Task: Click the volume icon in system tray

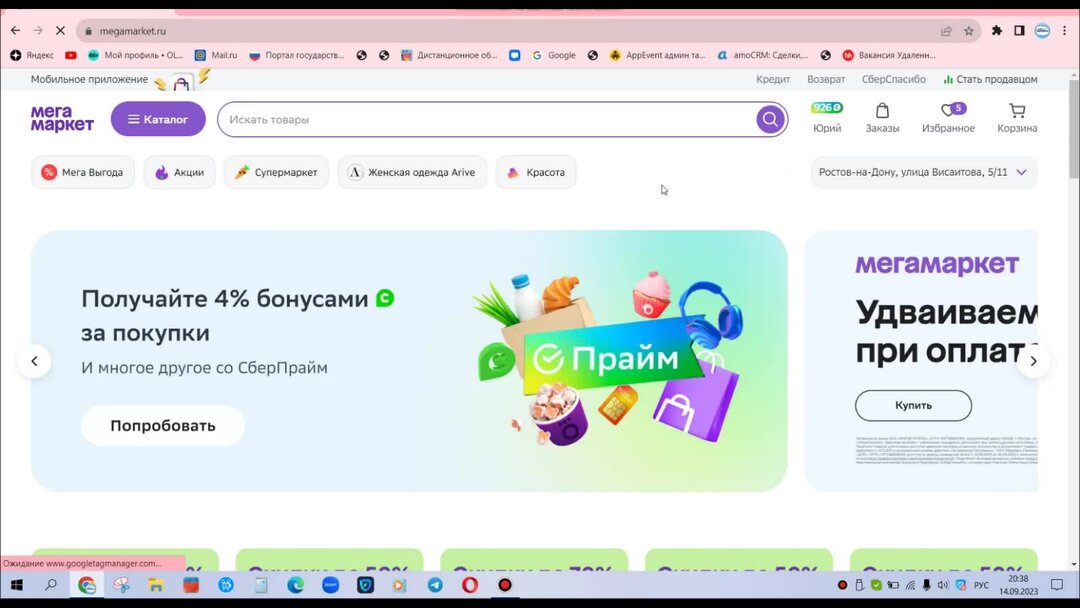Action: point(943,585)
